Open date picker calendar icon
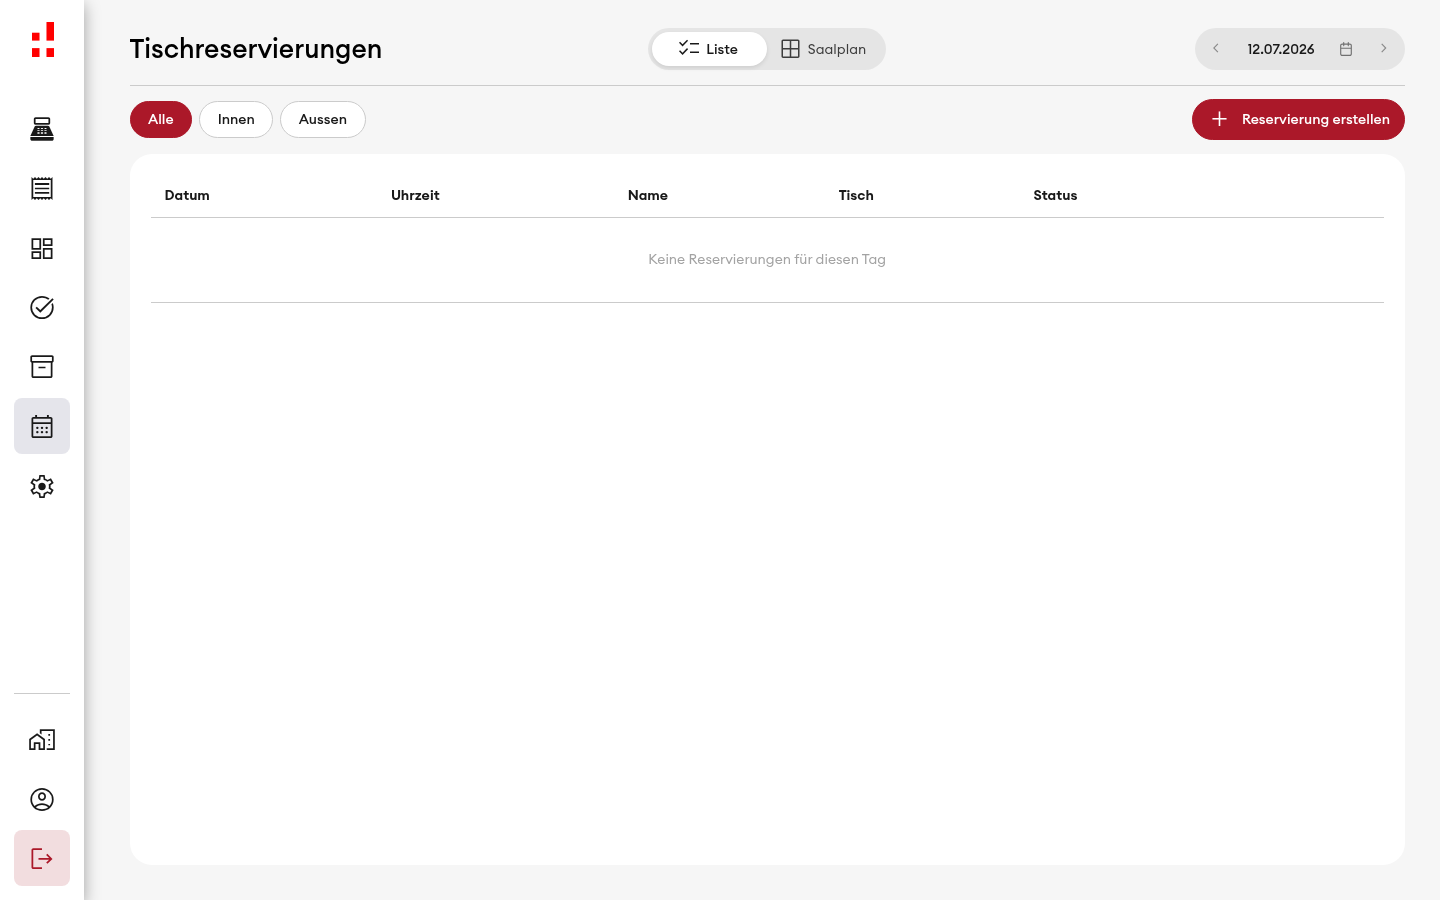The image size is (1440, 900). [1346, 49]
